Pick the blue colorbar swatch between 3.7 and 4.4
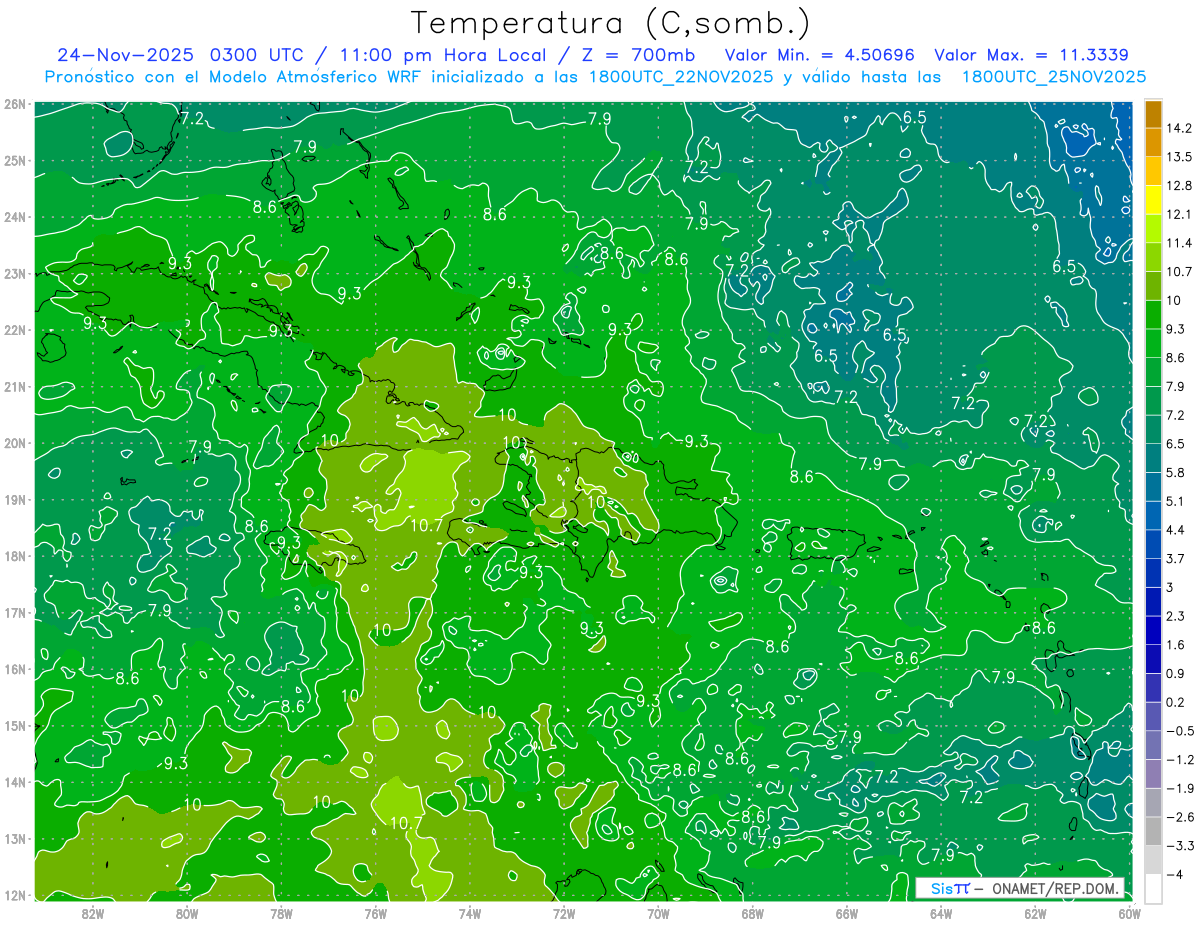Viewport: 1200px width, 927px height. click(x=1153, y=545)
